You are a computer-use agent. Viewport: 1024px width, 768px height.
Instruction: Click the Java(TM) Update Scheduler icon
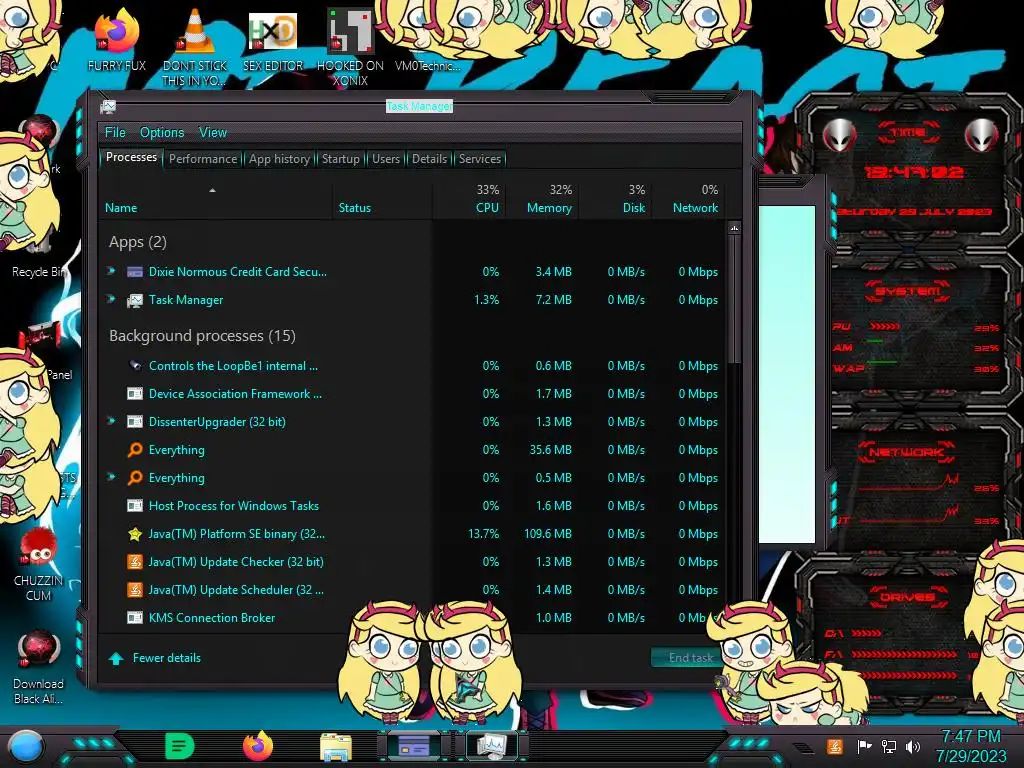click(135, 590)
